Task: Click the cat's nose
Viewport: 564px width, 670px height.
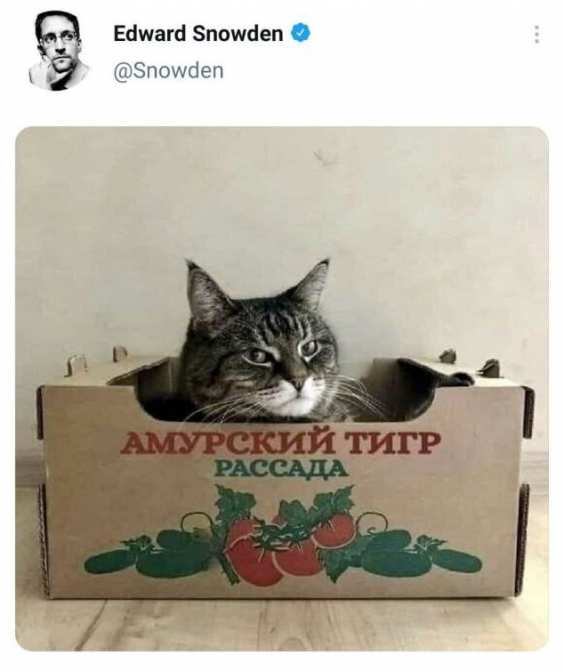Action: pos(298,383)
